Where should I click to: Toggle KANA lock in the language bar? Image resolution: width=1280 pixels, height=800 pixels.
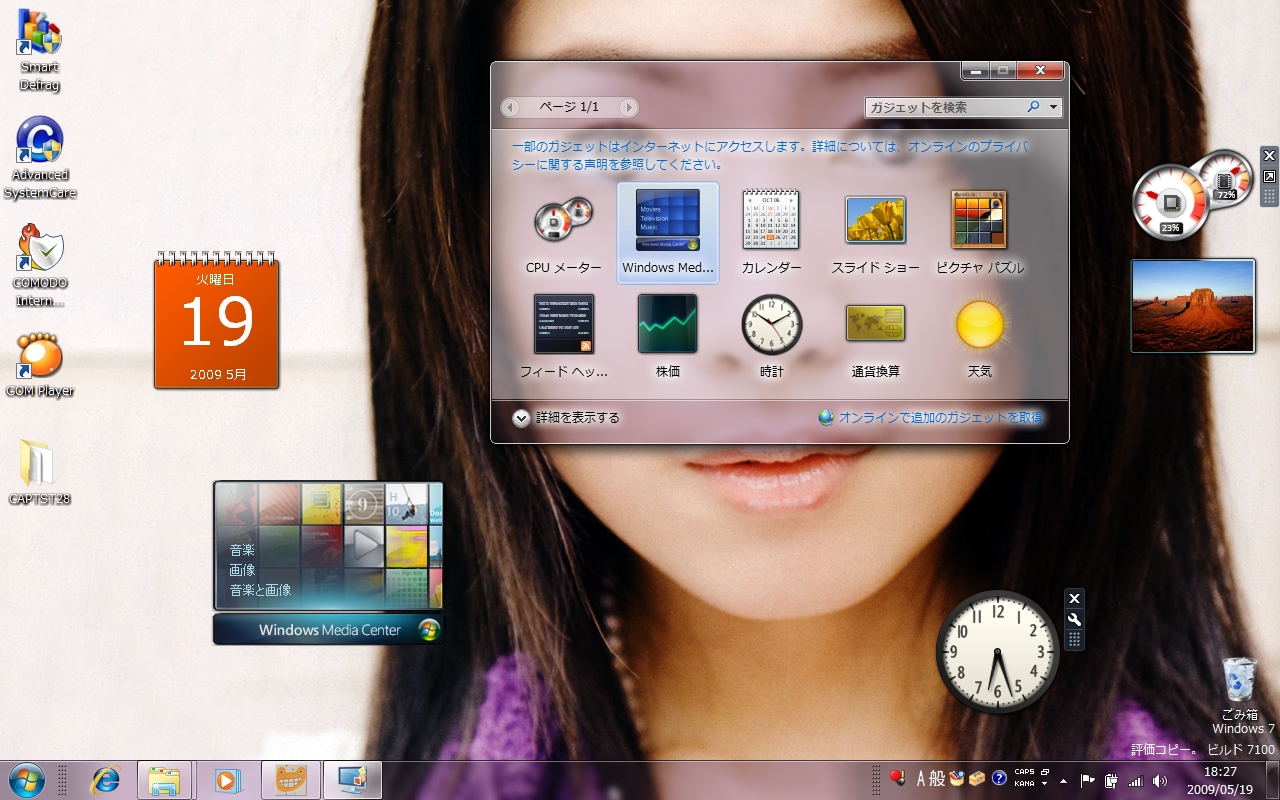[x=1024, y=784]
